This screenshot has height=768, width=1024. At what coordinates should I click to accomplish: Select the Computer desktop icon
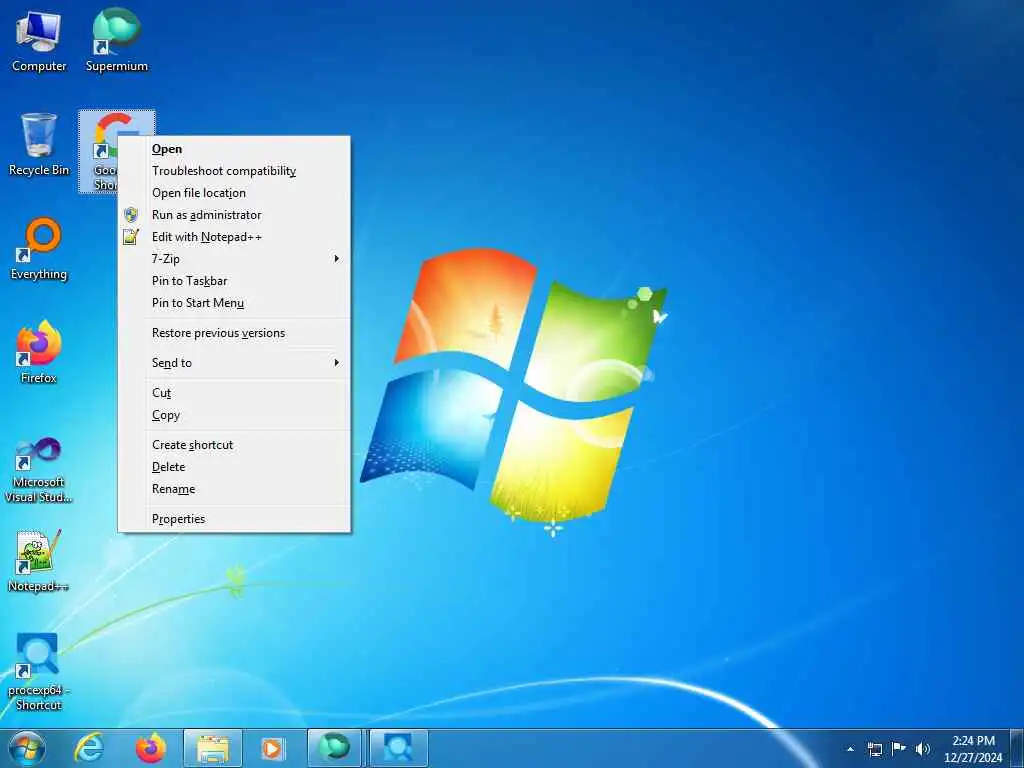click(x=39, y=41)
